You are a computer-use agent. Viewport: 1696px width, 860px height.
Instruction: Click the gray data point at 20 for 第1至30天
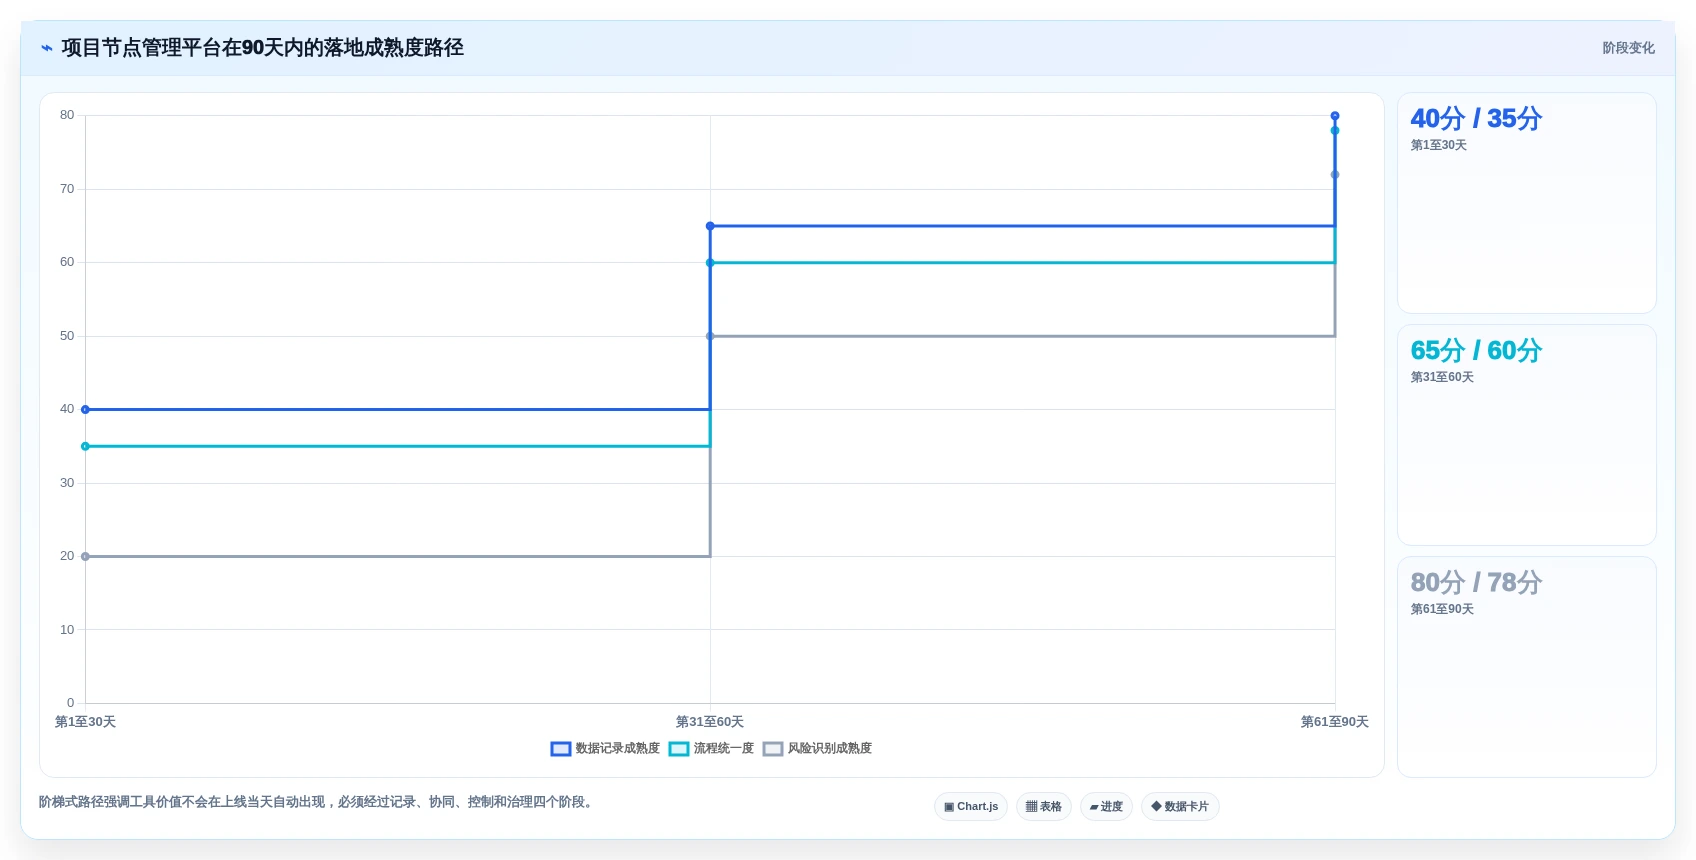85,557
